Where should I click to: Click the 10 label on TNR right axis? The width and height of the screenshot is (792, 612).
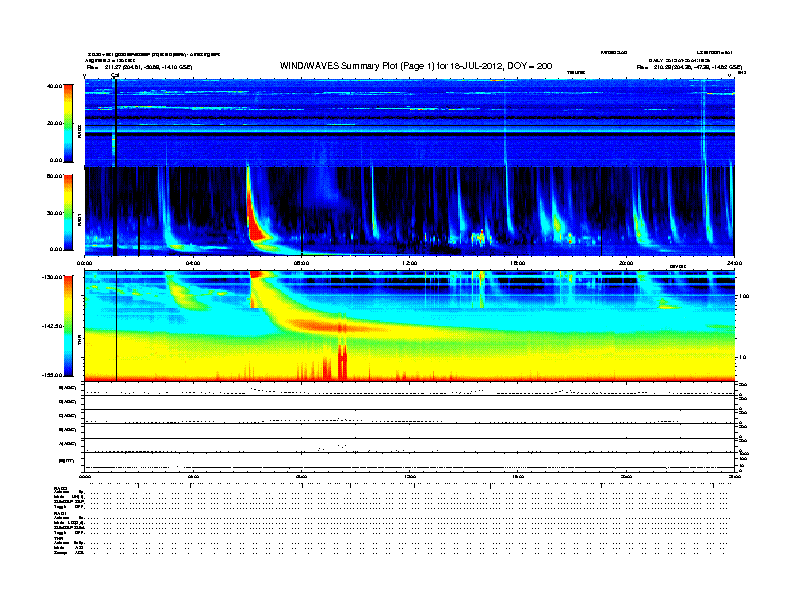point(742,358)
